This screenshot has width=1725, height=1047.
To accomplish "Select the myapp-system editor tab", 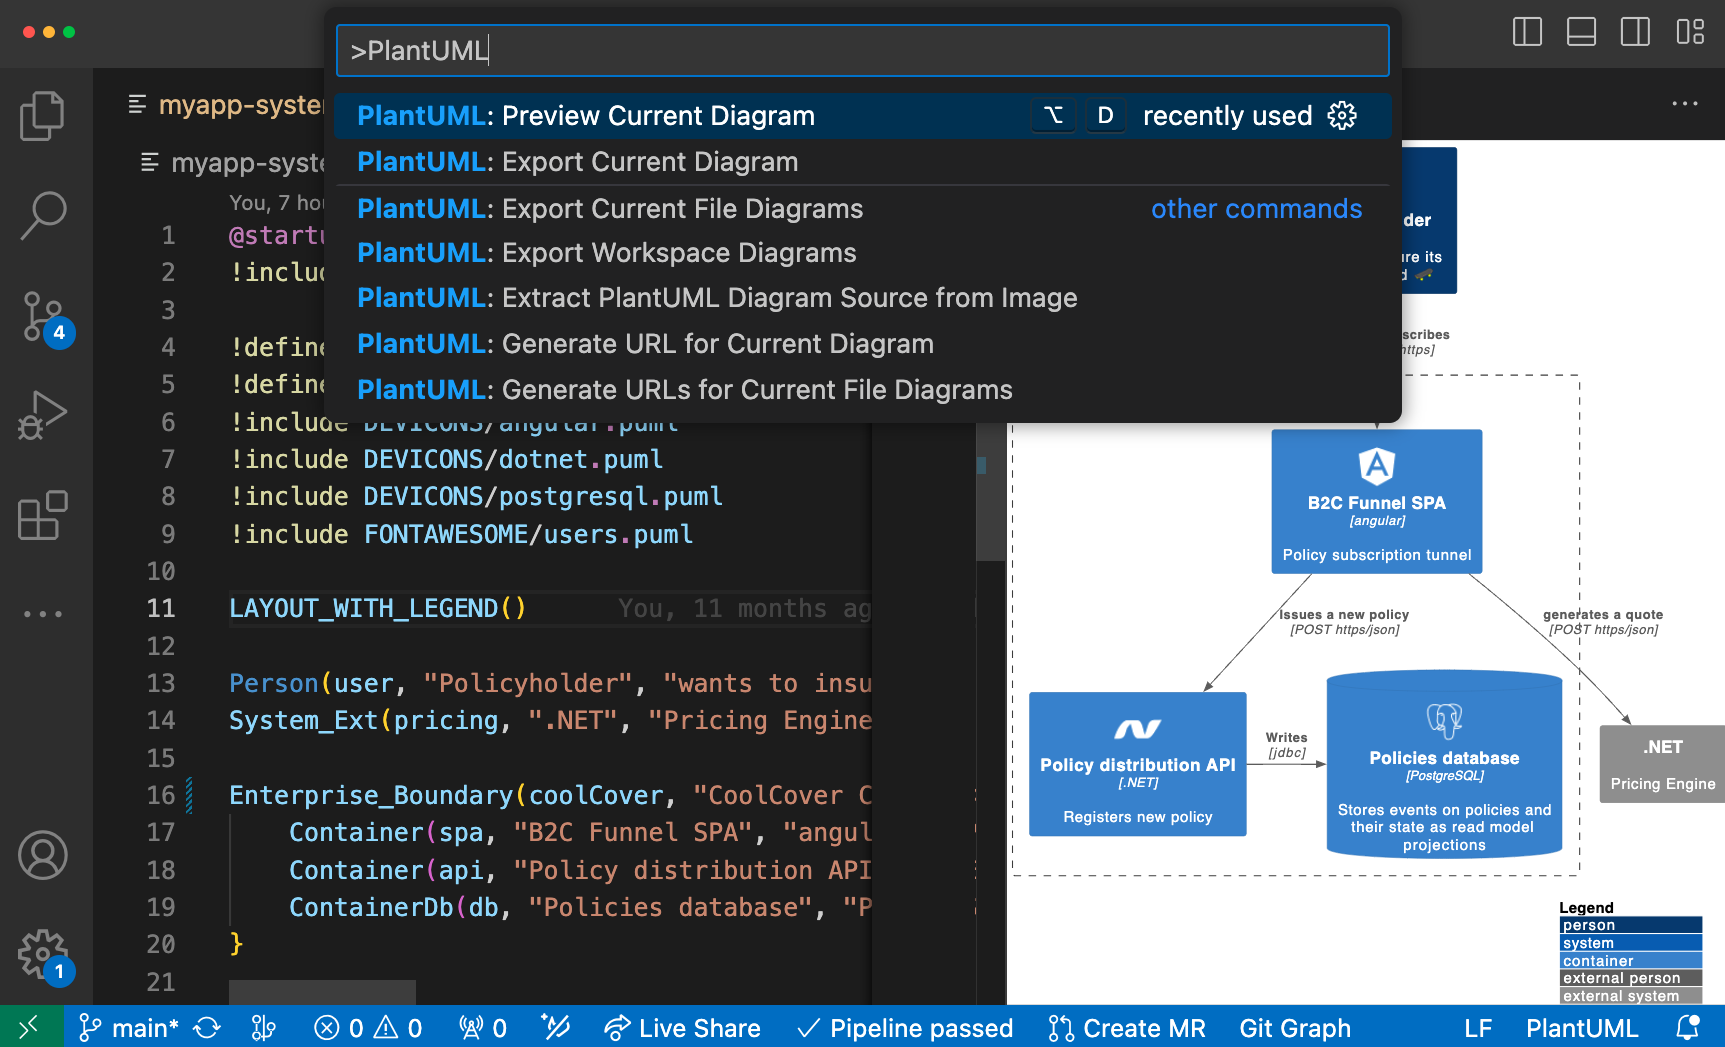I will 225,104.
